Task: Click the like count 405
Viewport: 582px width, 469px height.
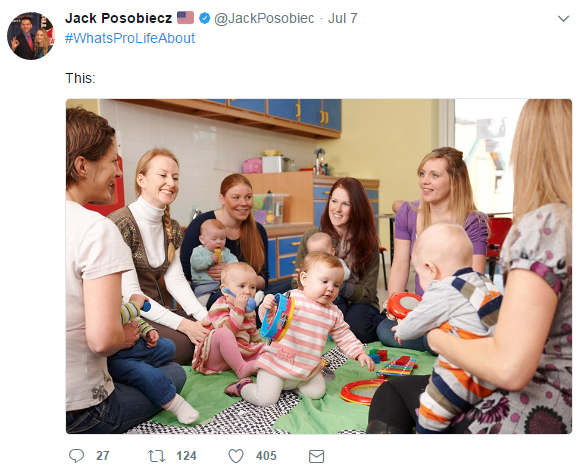Action: click(x=266, y=456)
